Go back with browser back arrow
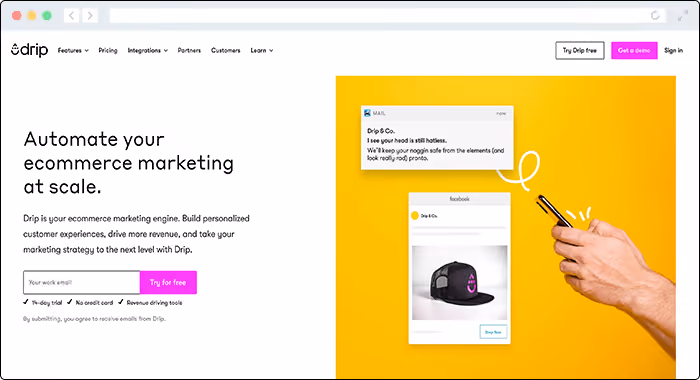This screenshot has width=700, height=380. (71, 16)
